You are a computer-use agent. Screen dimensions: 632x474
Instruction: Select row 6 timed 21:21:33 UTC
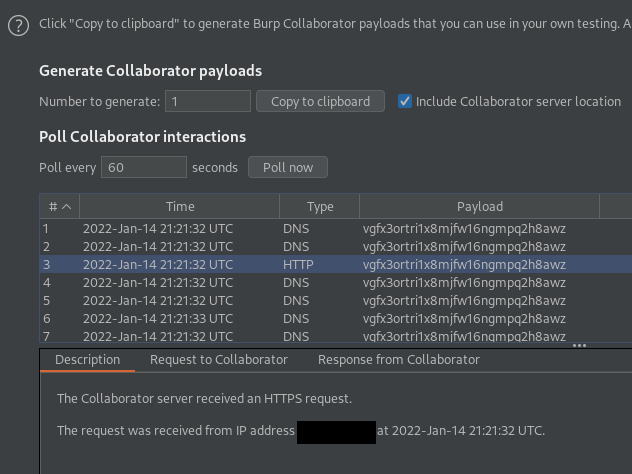[x=336, y=318]
